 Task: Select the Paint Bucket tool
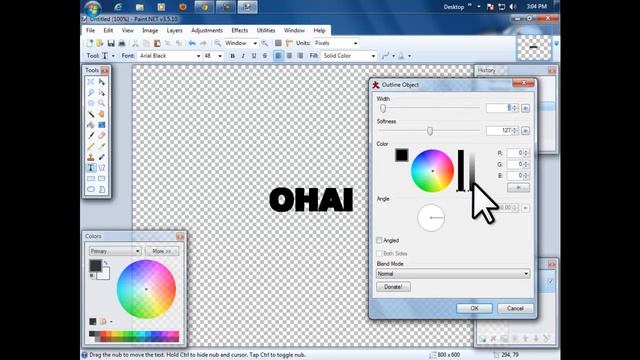click(x=91, y=124)
